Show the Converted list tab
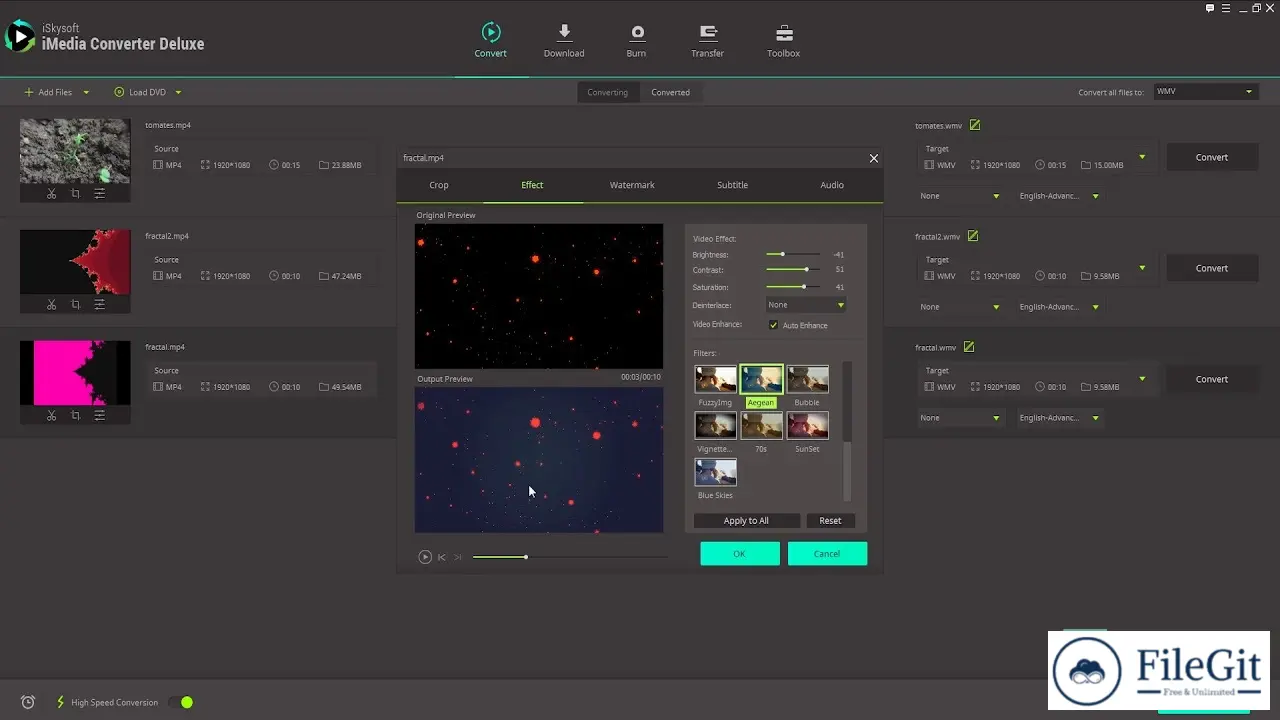This screenshot has width=1280, height=720. 670,92
